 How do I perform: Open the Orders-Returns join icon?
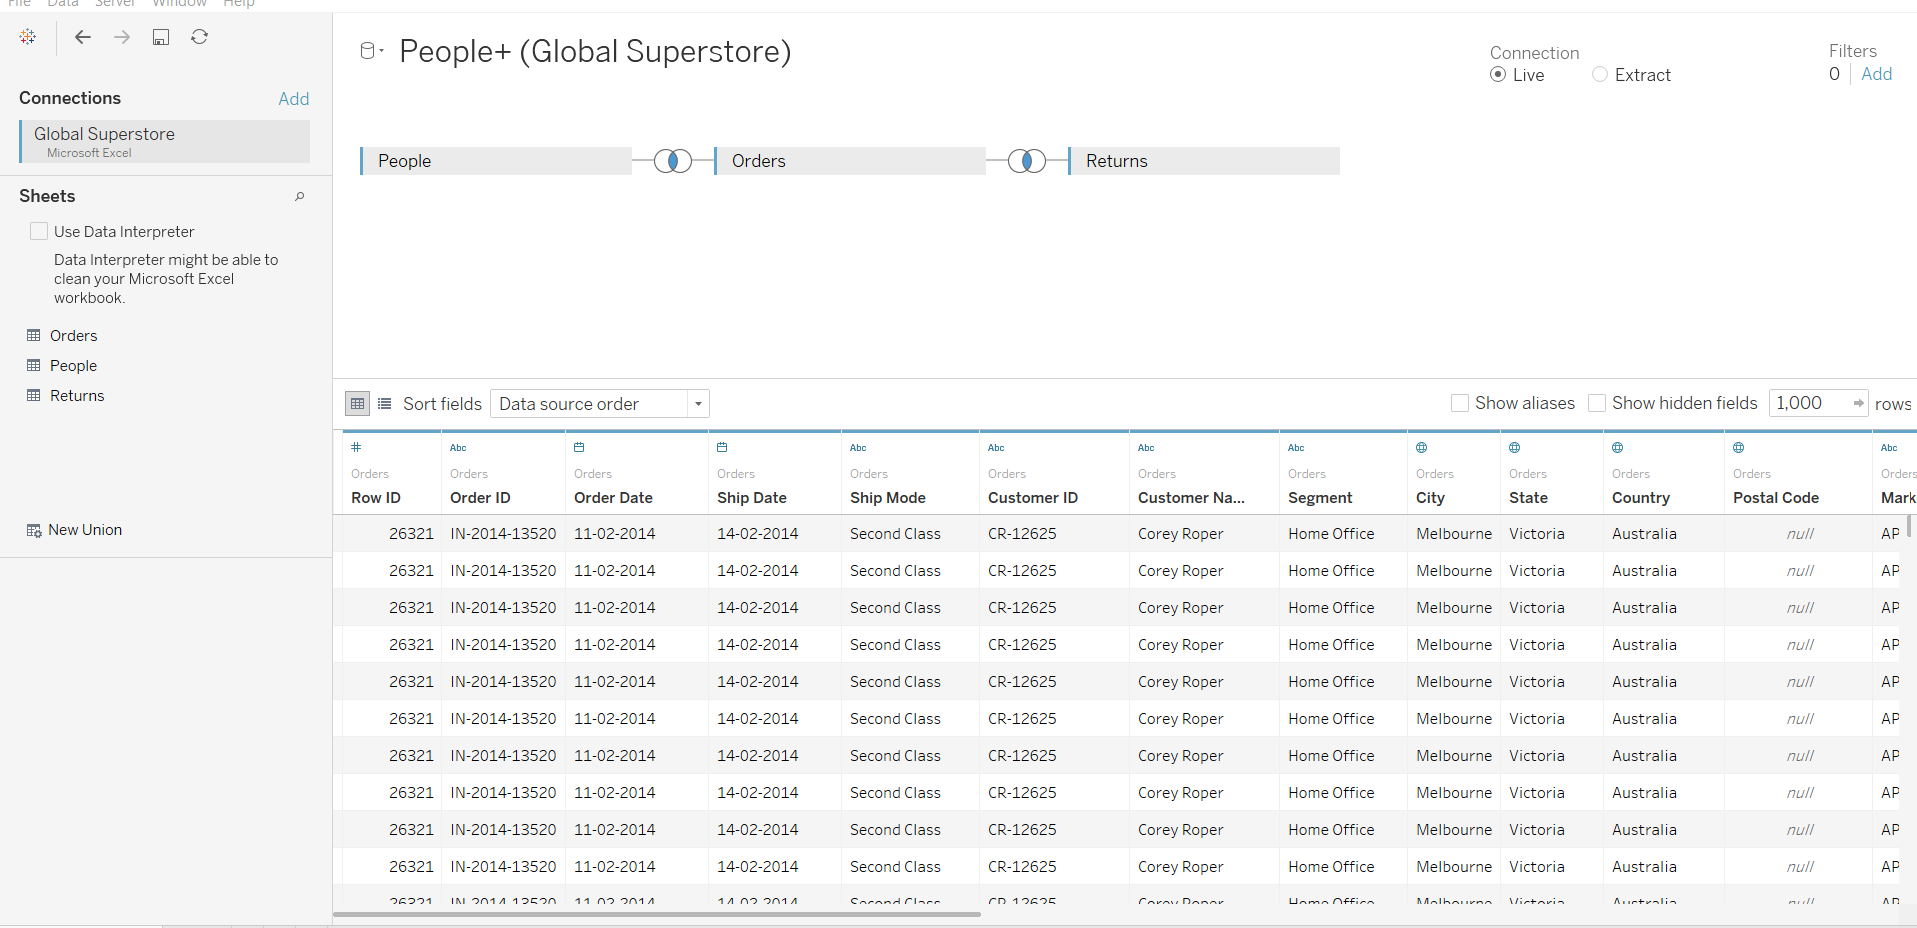1027,161
